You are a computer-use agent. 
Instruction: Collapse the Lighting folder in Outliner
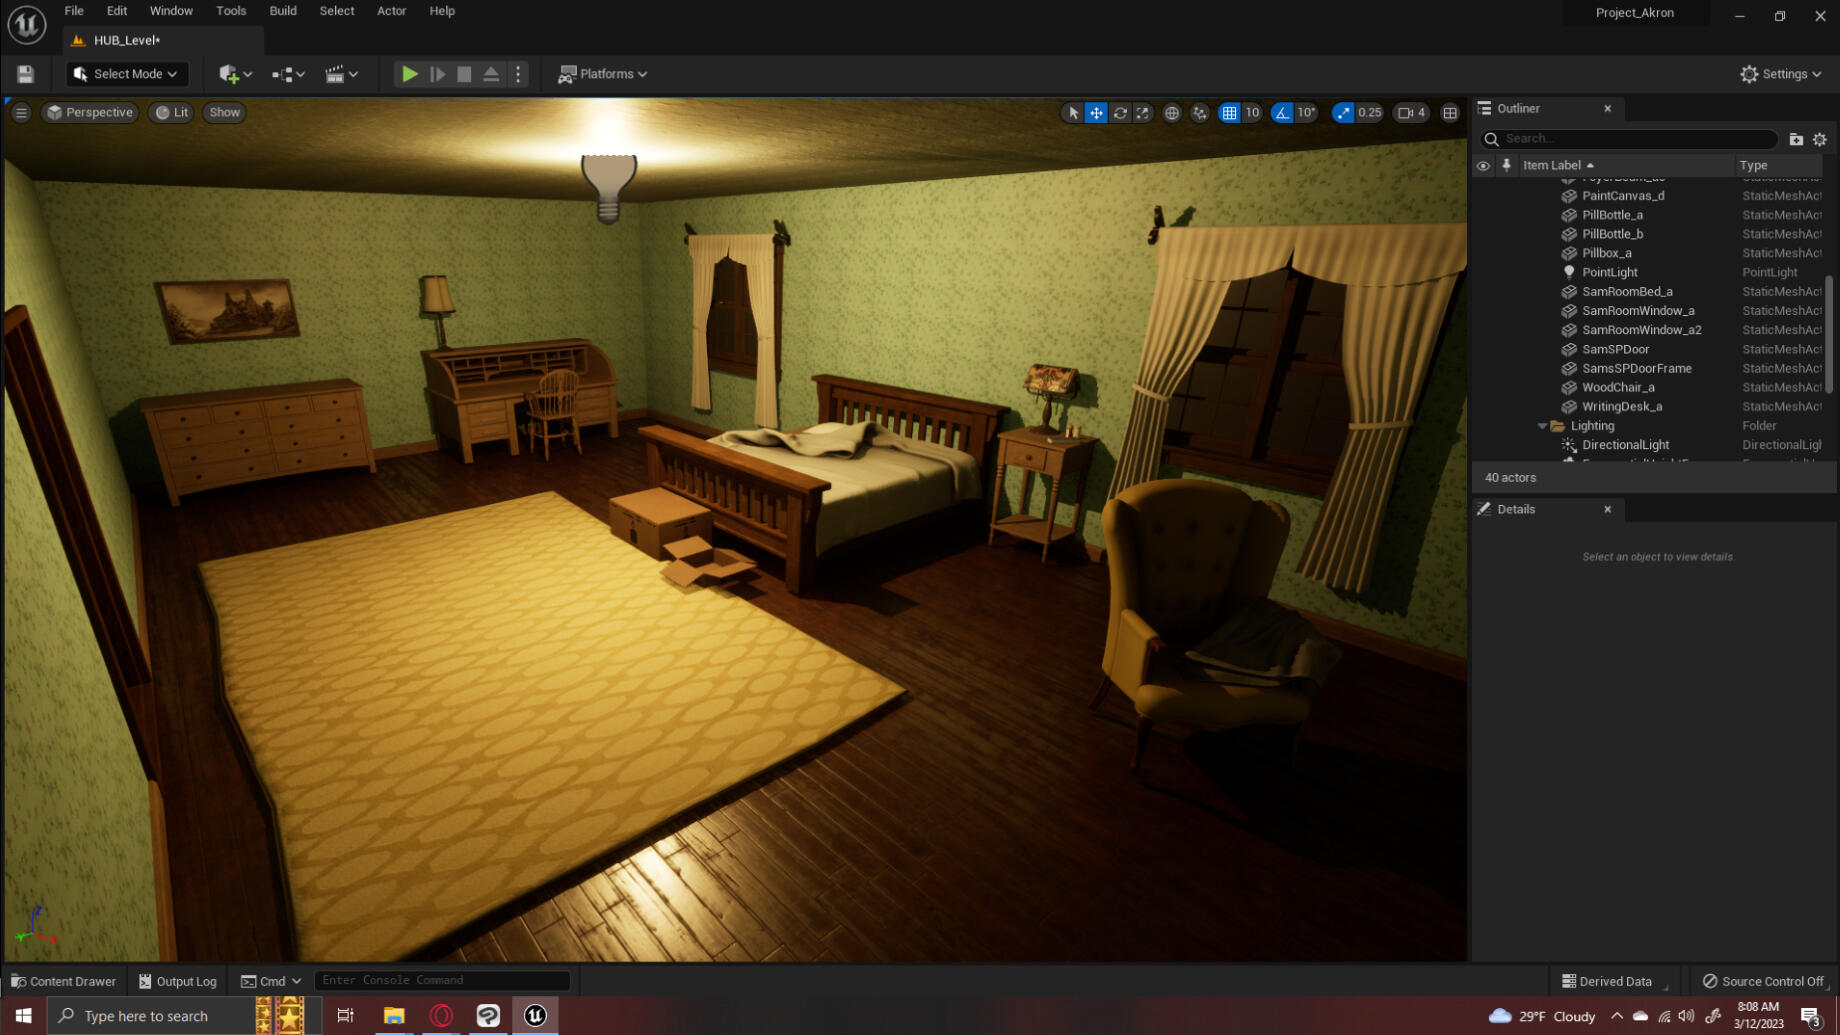(1542, 426)
